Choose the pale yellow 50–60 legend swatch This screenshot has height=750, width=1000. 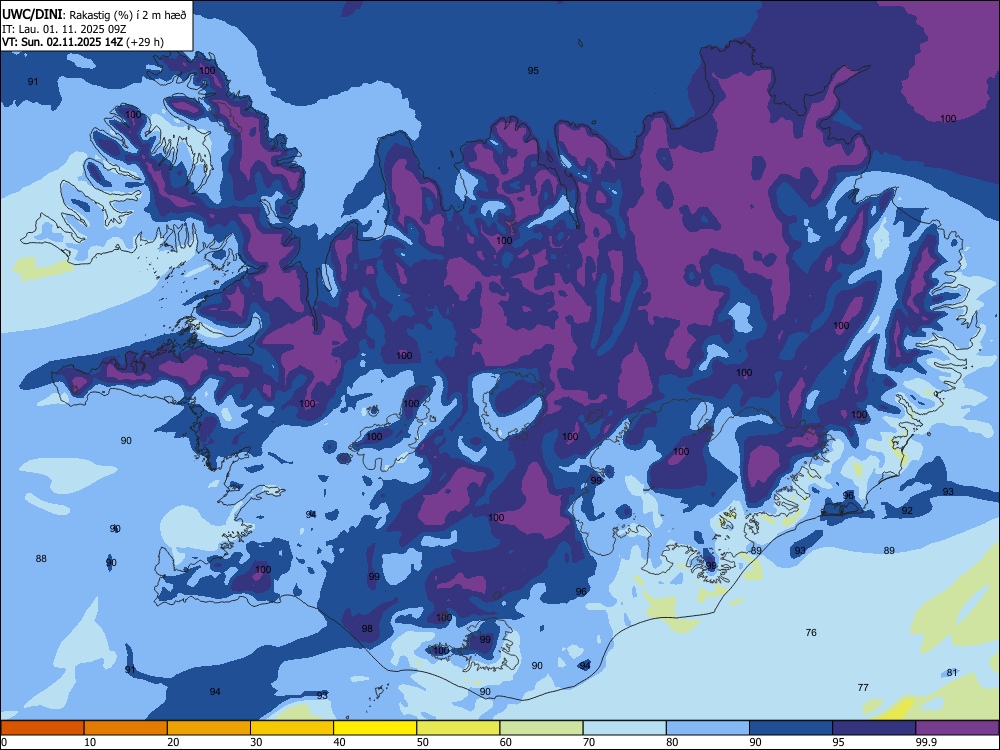458,728
